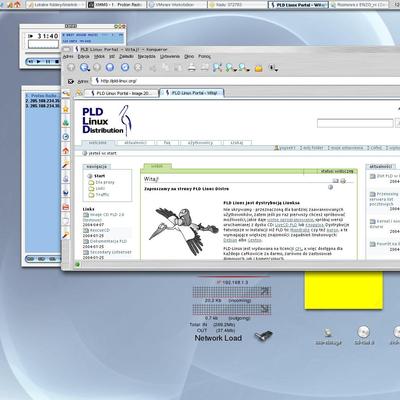Viewport: 400px width, 400px height.
Task: Click the Back arrow in Konqueror toolbar
Action: [84, 68]
